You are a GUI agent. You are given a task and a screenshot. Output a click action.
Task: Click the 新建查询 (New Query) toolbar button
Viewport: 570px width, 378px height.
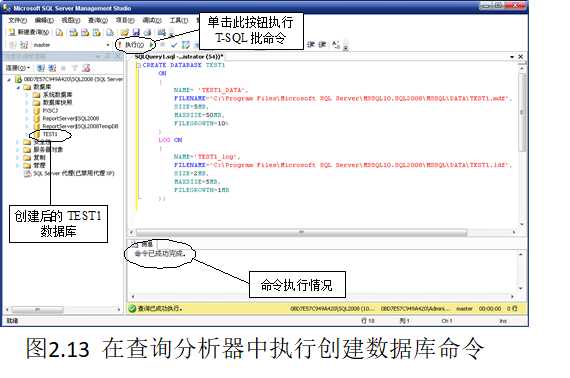click(x=29, y=32)
